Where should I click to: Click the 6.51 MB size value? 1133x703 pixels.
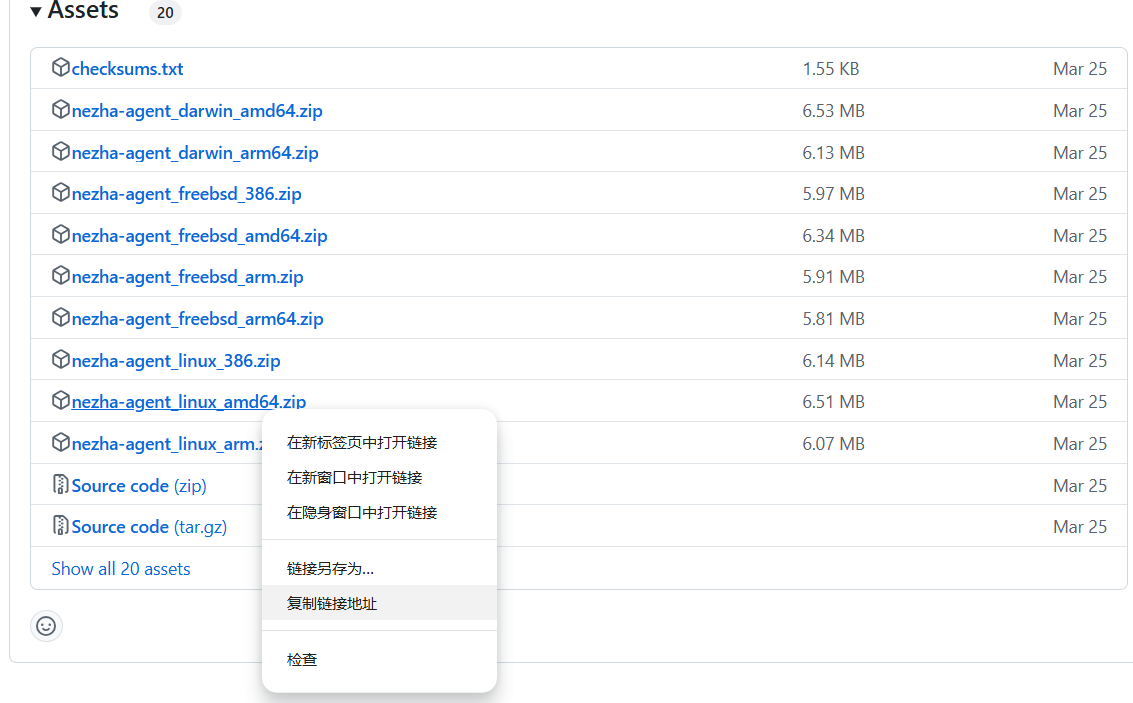click(833, 402)
